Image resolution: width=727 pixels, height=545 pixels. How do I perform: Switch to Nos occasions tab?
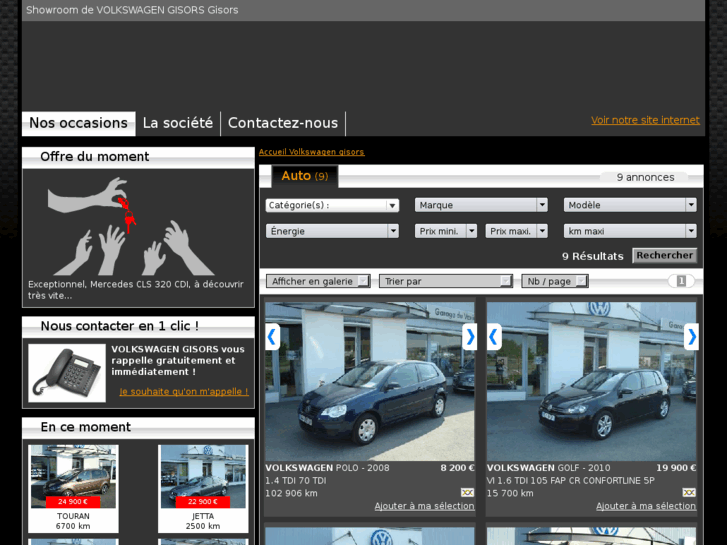[78, 123]
